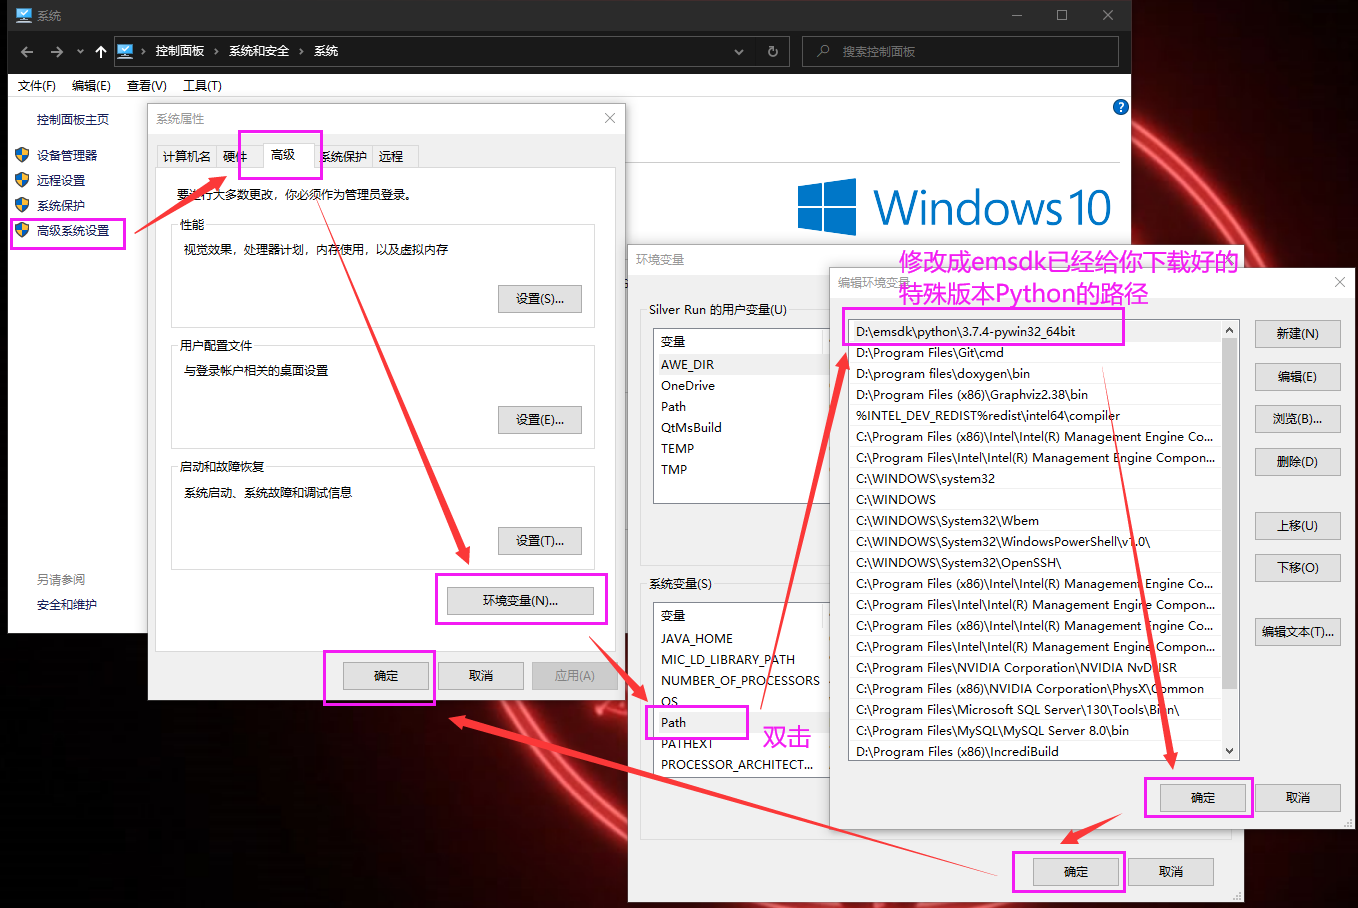Click 设置(S)... performance button
This screenshot has width=1358, height=908.
pyautogui.click(x=540, y=299)
